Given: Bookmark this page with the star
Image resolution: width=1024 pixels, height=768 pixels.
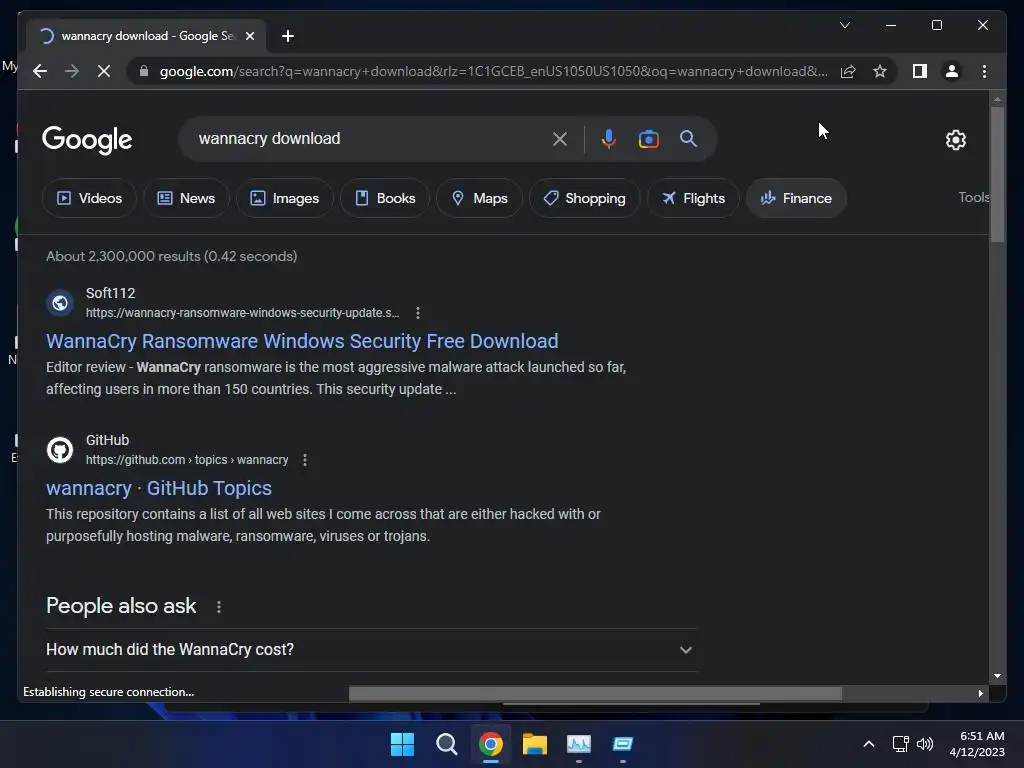Looking at the screenshot, I should pyautogui.click(x=880, y=71).
